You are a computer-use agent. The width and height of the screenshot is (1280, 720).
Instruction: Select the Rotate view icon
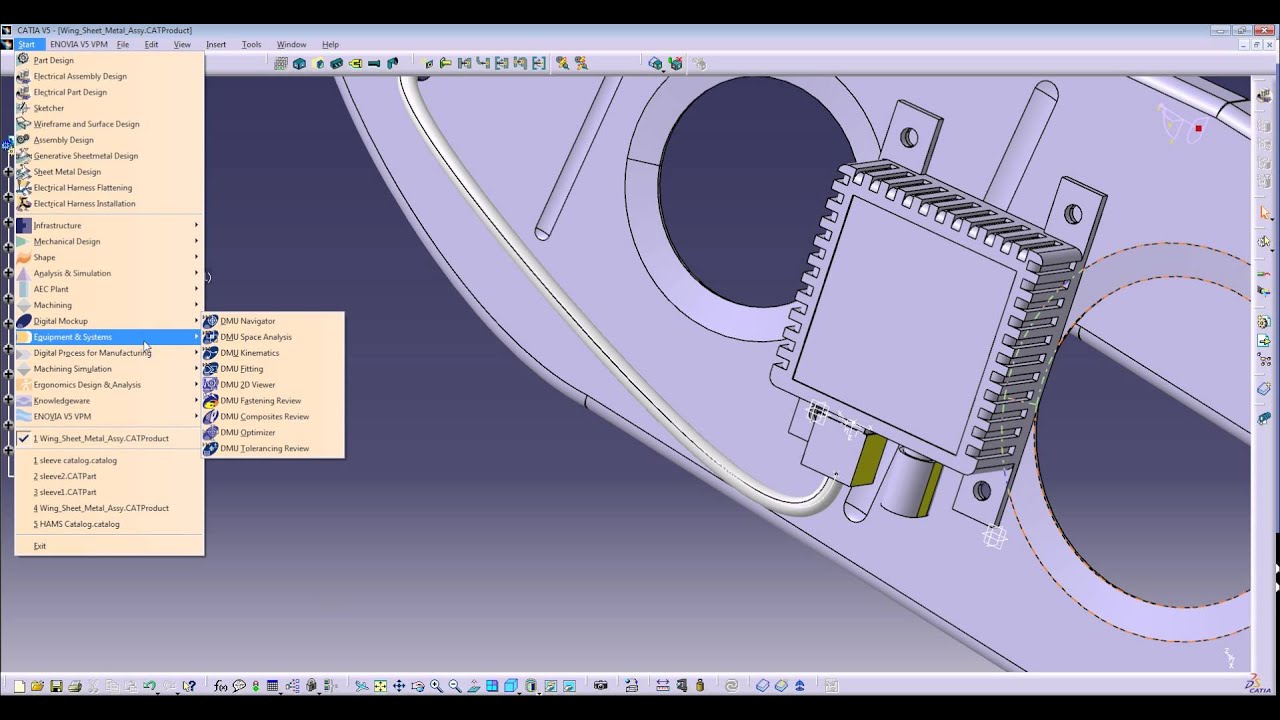[417, 686]
